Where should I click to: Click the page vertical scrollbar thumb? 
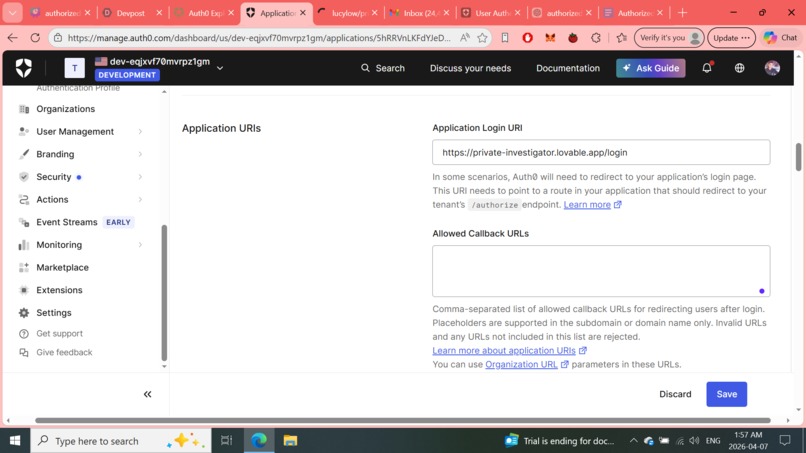pos(798,157)
